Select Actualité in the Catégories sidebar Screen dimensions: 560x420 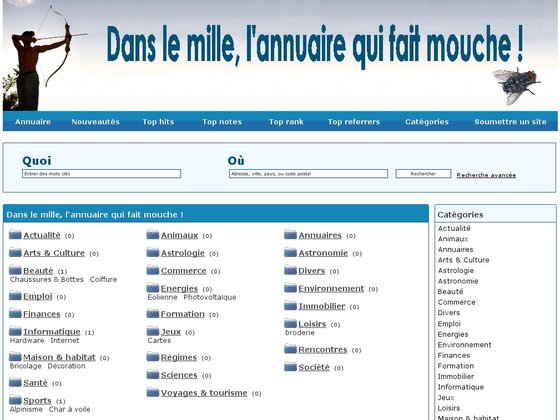point(454,228)
